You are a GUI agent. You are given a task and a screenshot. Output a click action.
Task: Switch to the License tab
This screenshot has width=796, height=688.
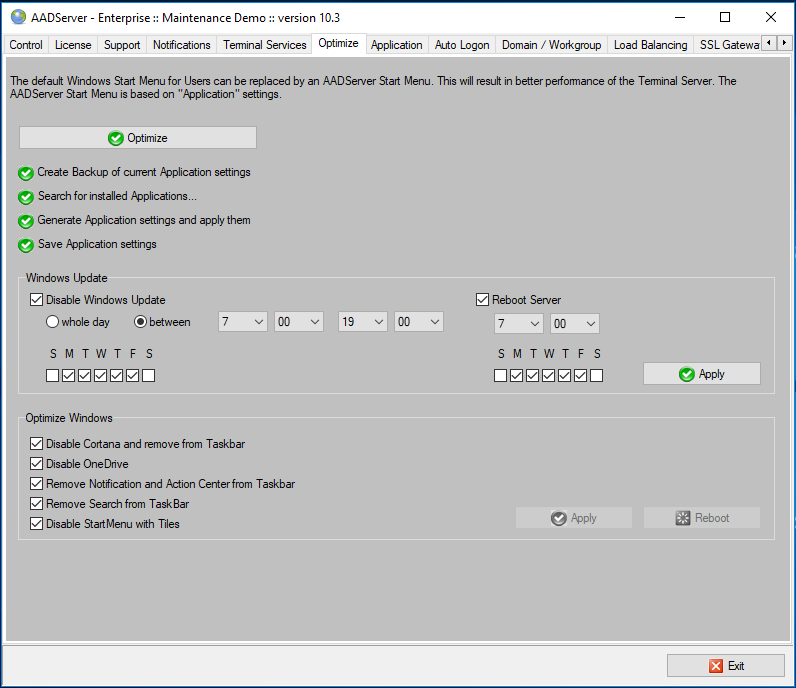(x=73, y=45)
